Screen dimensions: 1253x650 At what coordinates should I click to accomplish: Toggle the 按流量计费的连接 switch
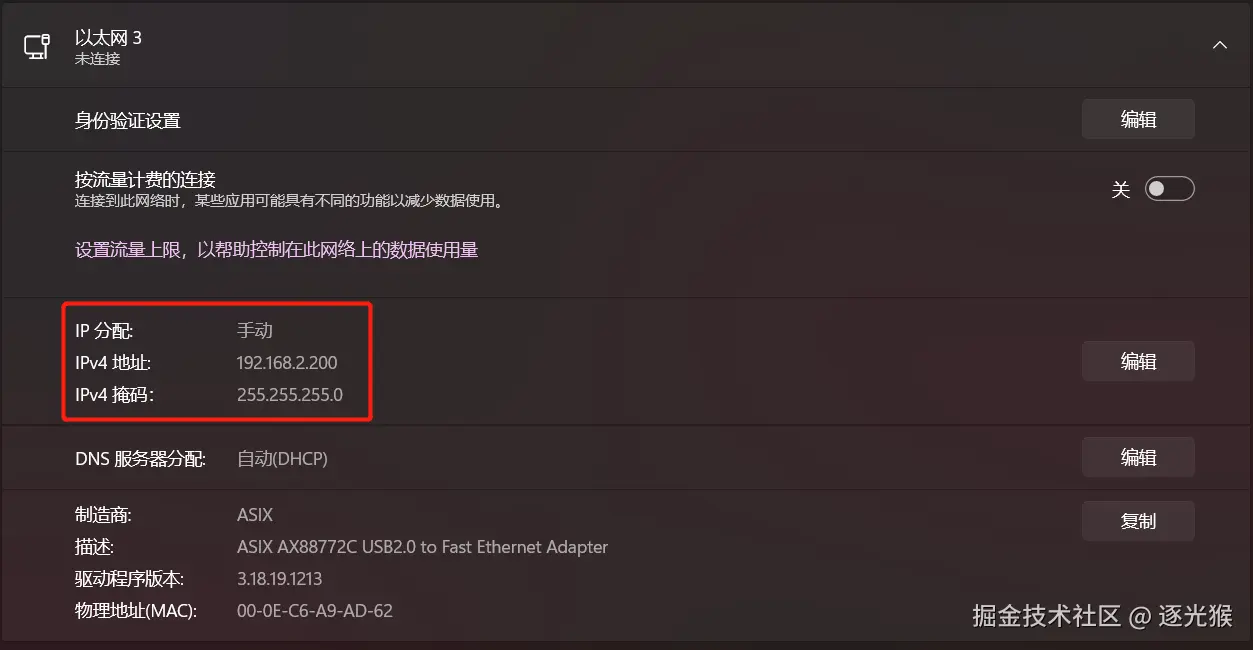click(1170, 188)
